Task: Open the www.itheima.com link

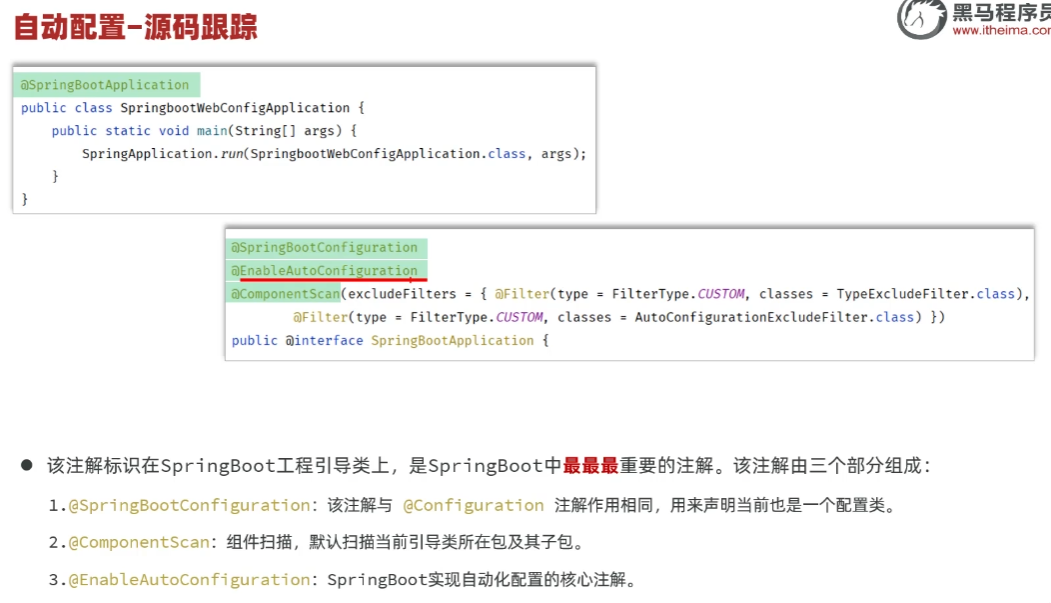Action: click(1001, 30)
